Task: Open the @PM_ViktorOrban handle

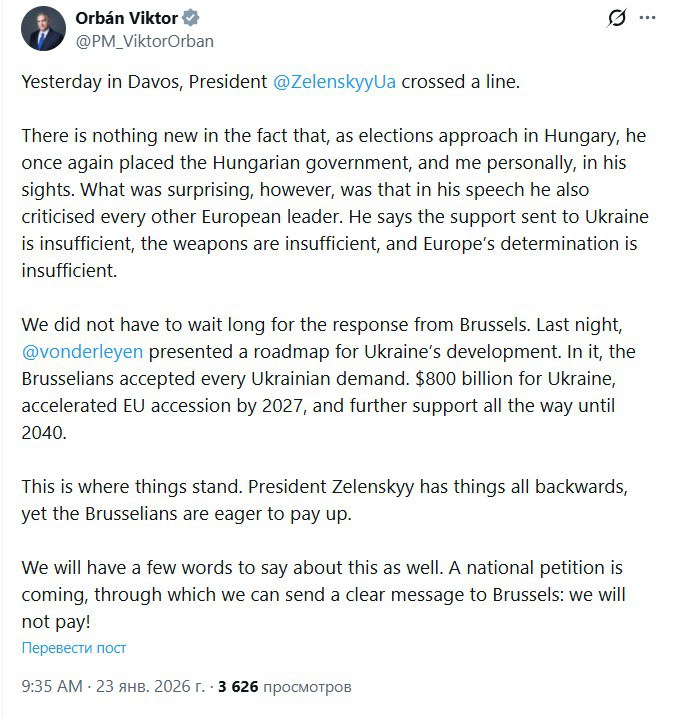Action: pyautogui.click(x=144, y=41)
